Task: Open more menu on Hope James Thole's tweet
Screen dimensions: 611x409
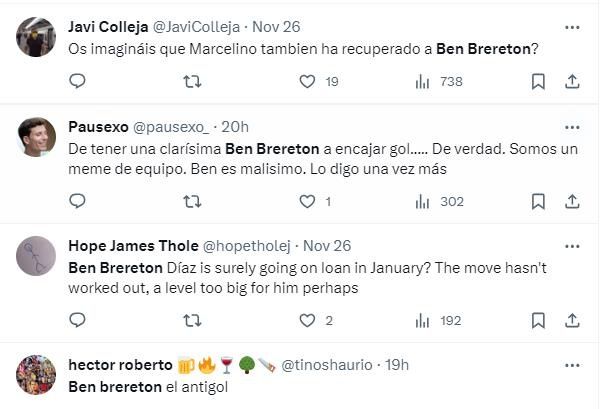Action: click(x=572, y=246)
